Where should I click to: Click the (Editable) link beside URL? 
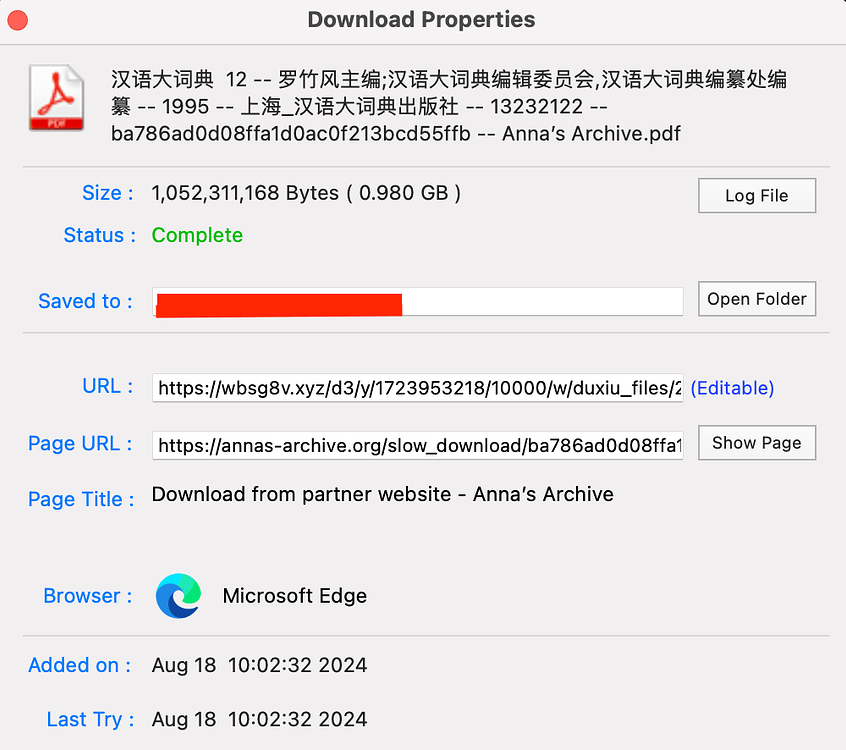pyautogui.click(x=732, y=388)
